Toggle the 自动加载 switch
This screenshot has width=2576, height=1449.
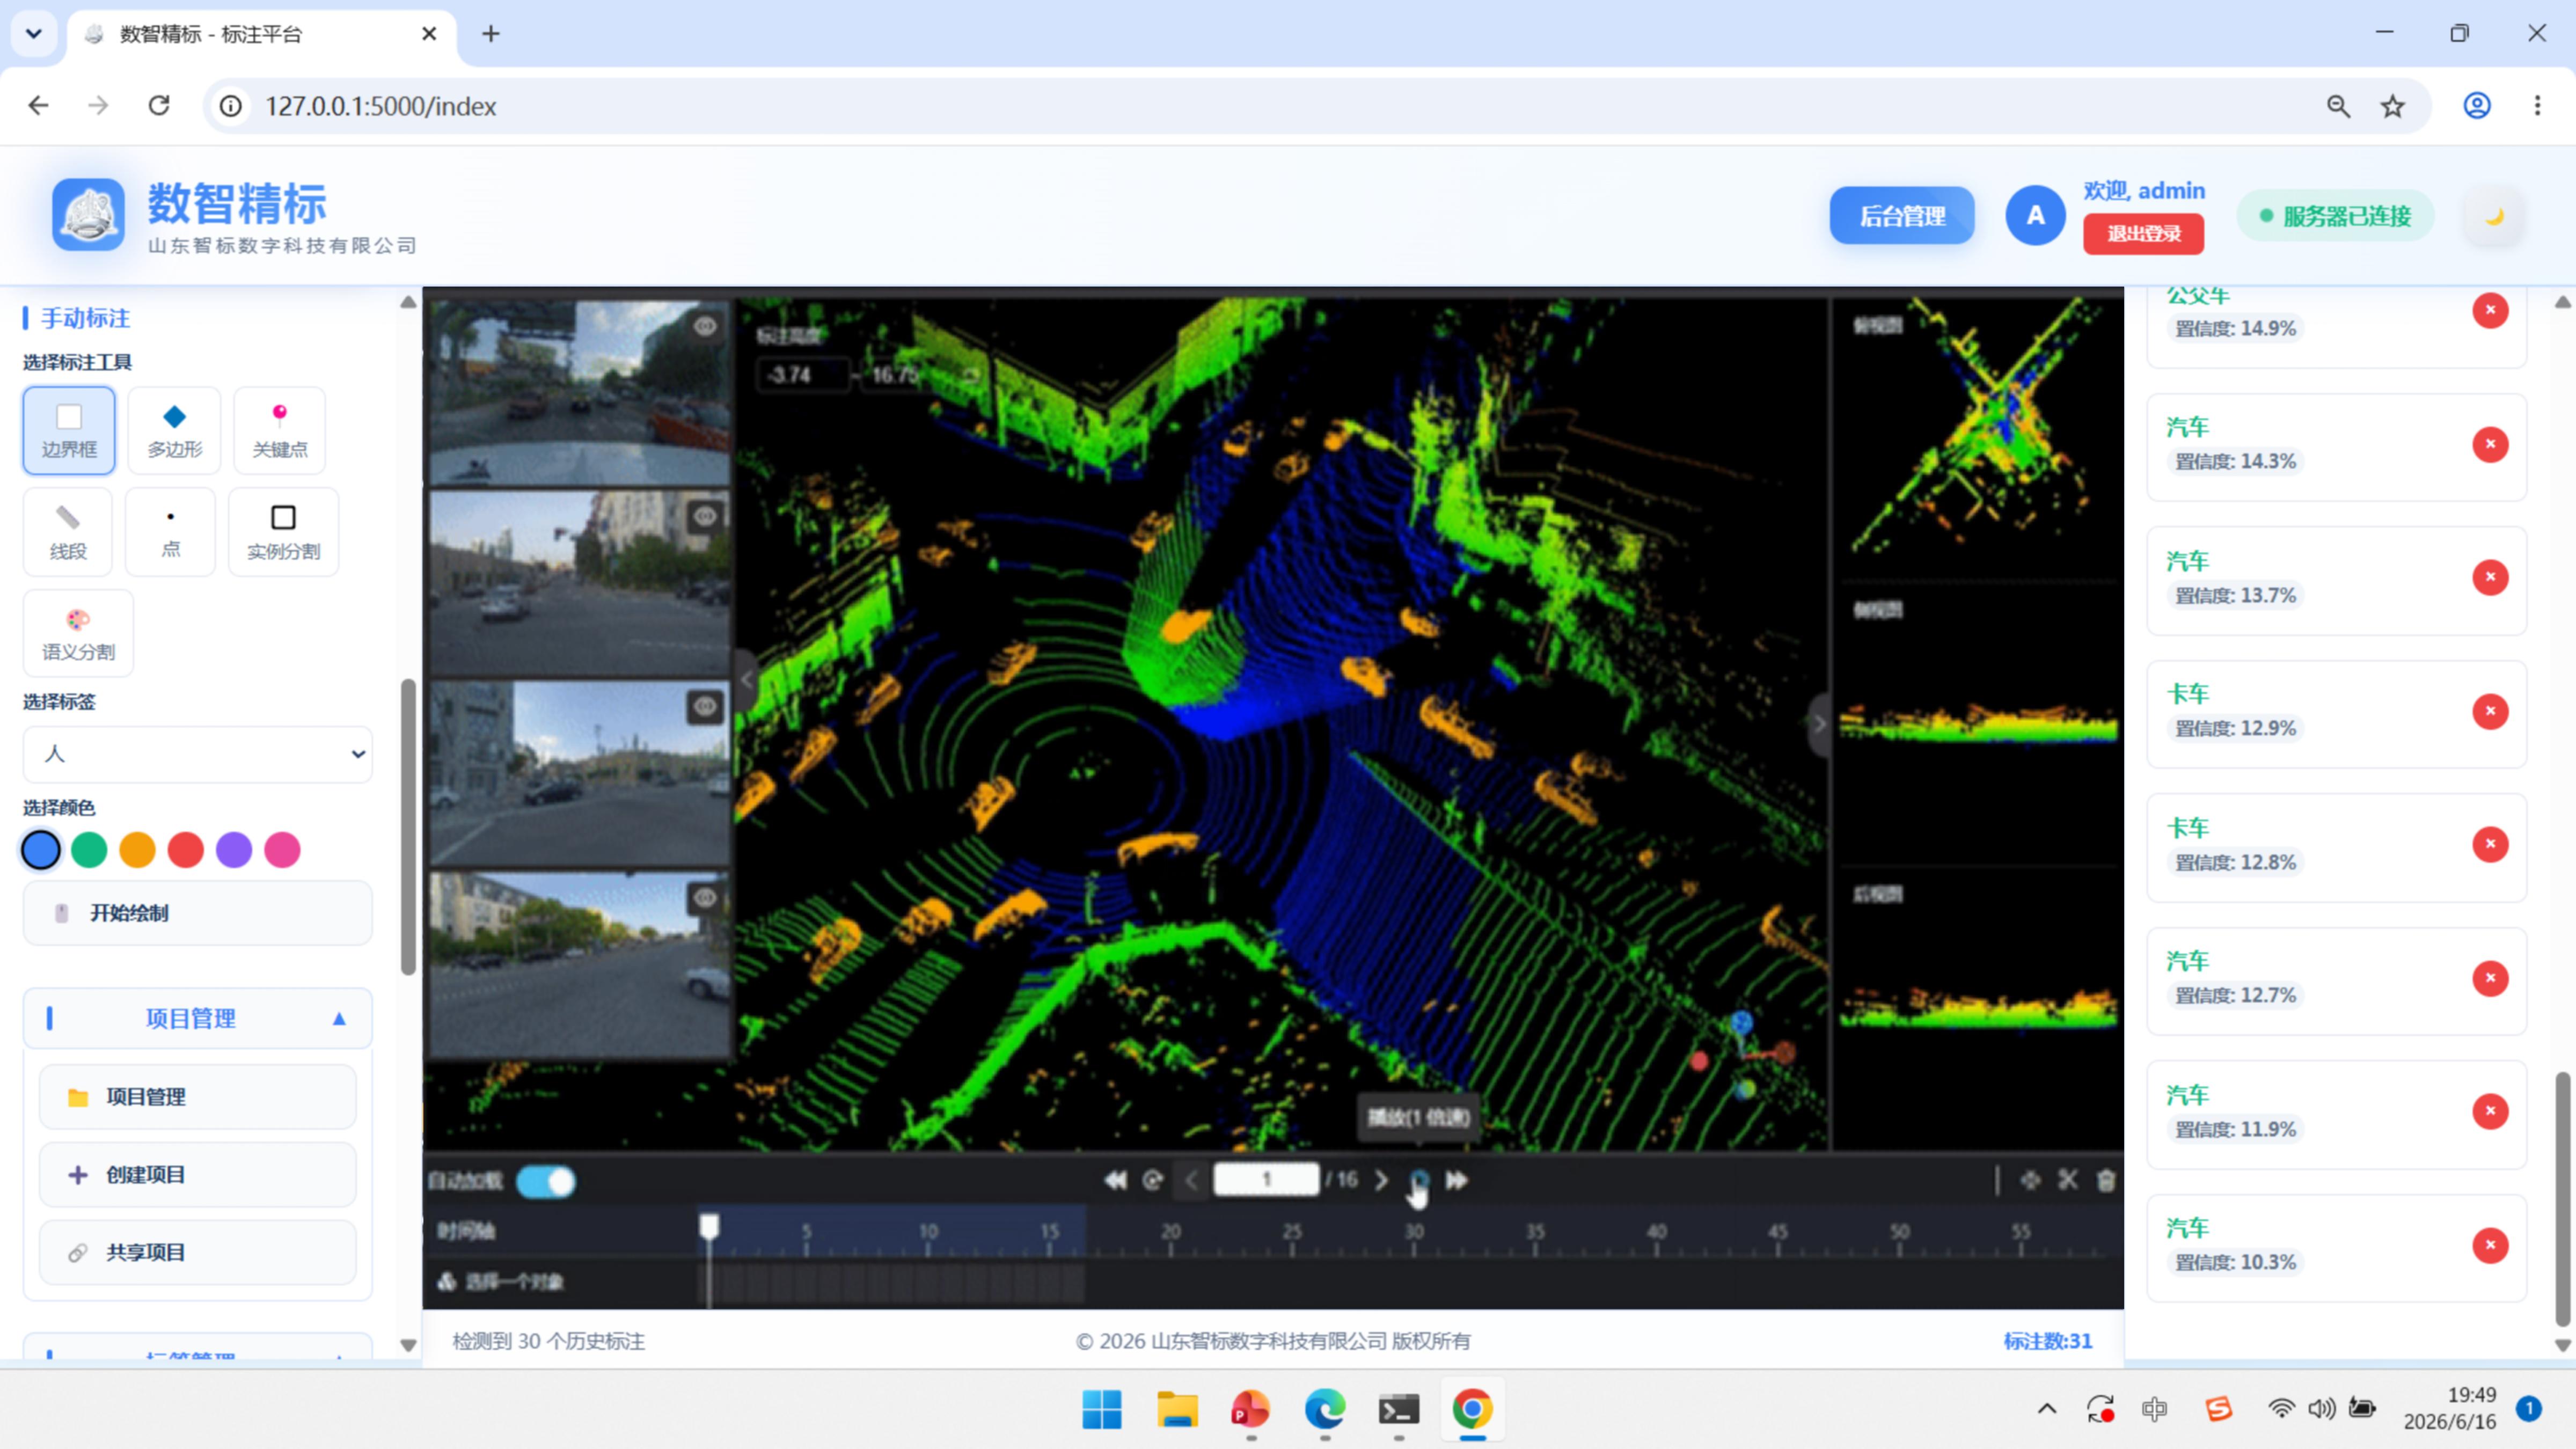(546, 1182)
